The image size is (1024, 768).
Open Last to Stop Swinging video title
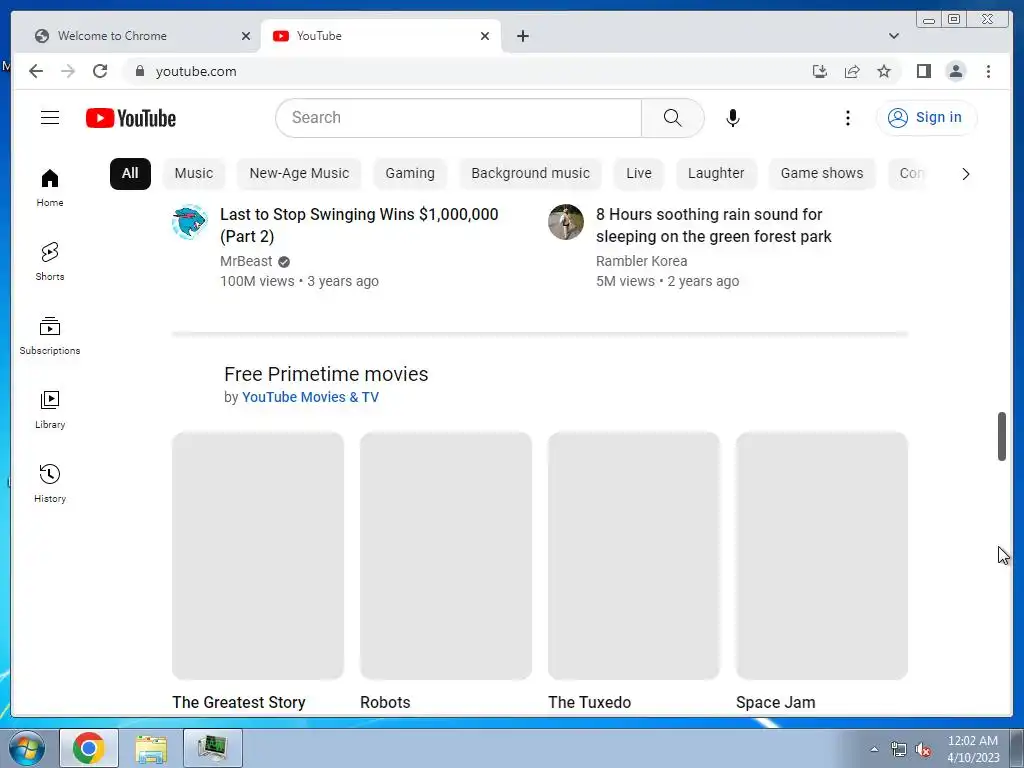pos(359,225)
